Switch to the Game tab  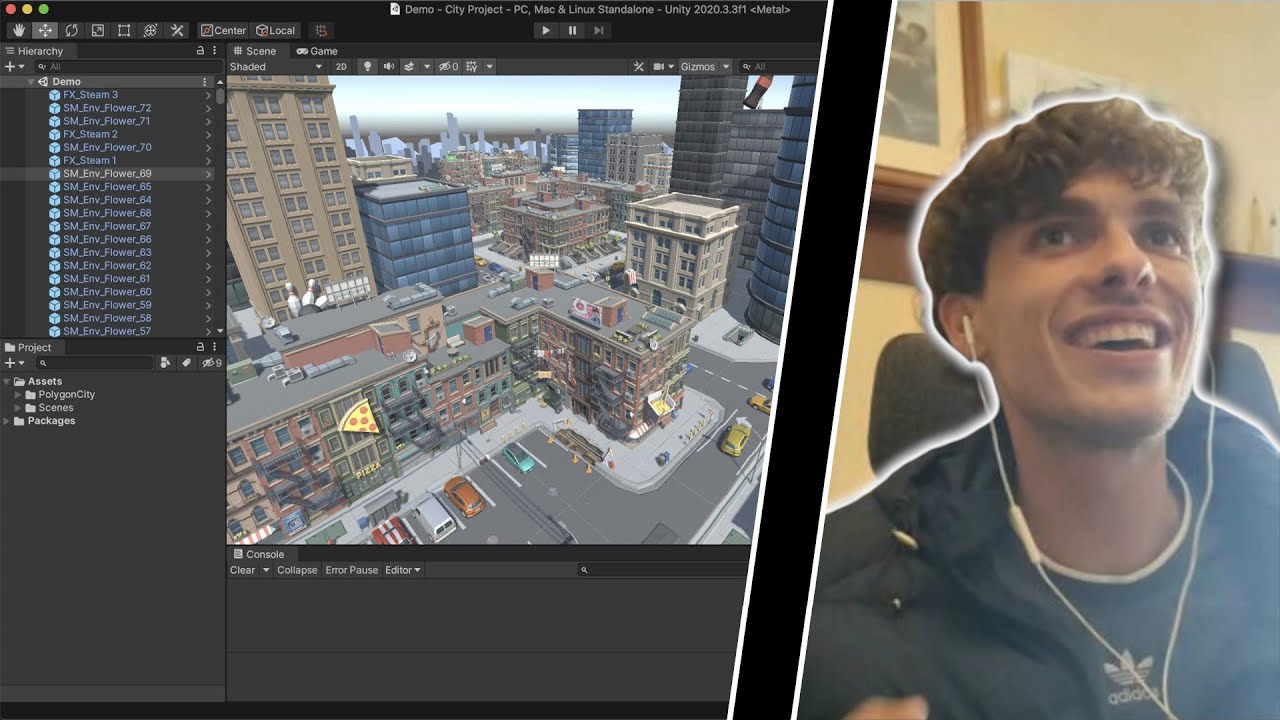click(x=317, y=50)
